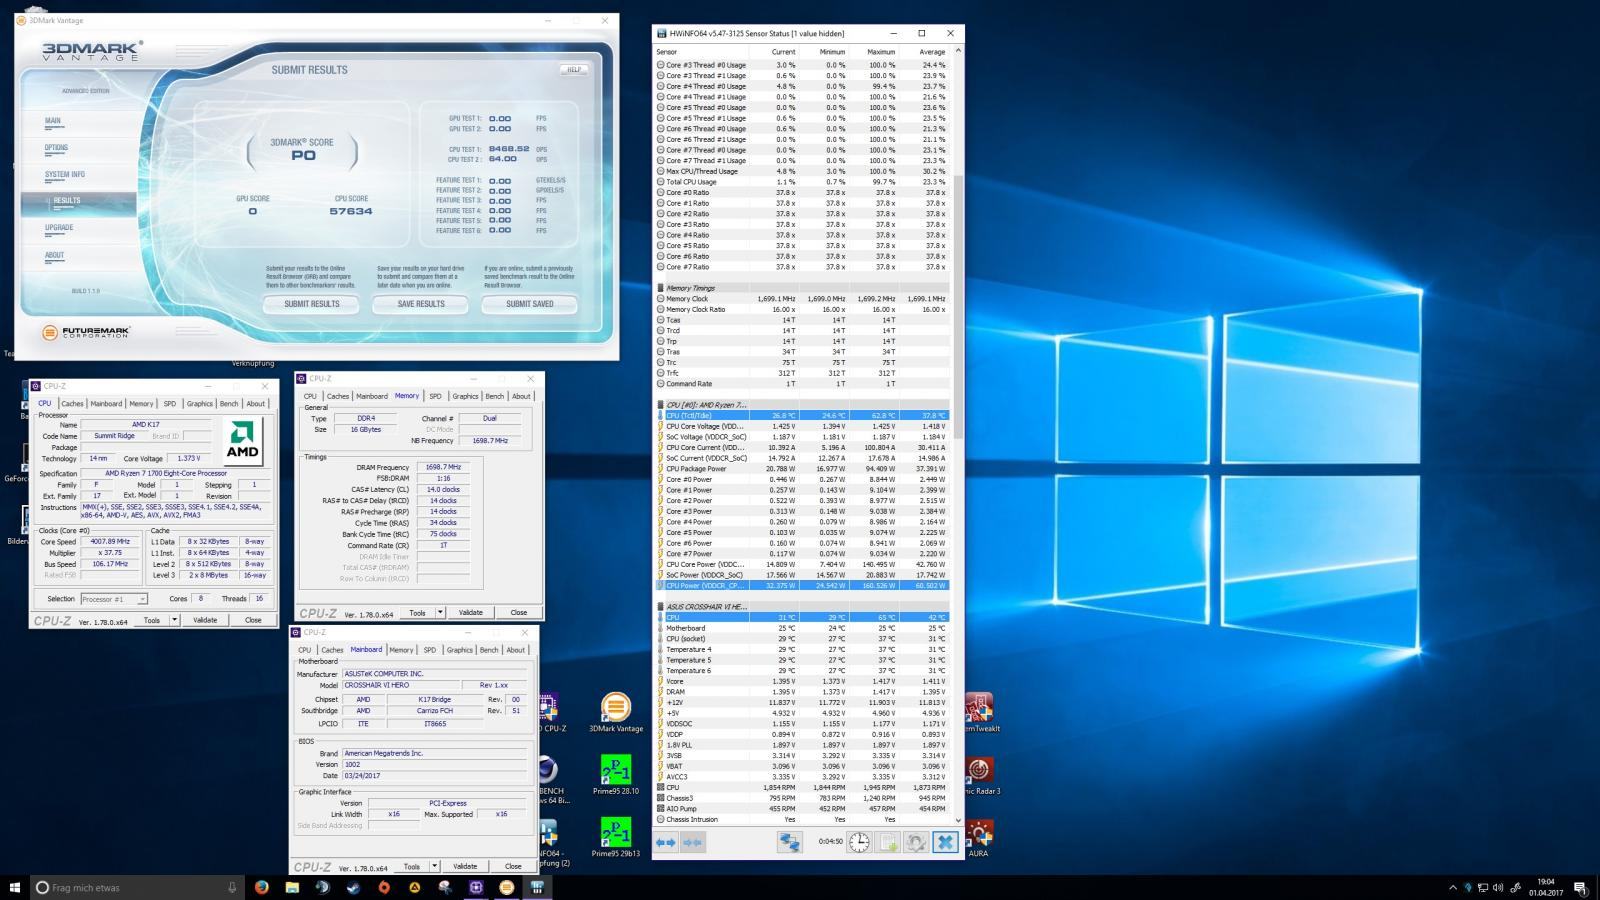The width and height of the screenshot is (1600, 900).
Task: Click HWiNFO expand-all blue arrows icon
Action: tap(666, 843)
